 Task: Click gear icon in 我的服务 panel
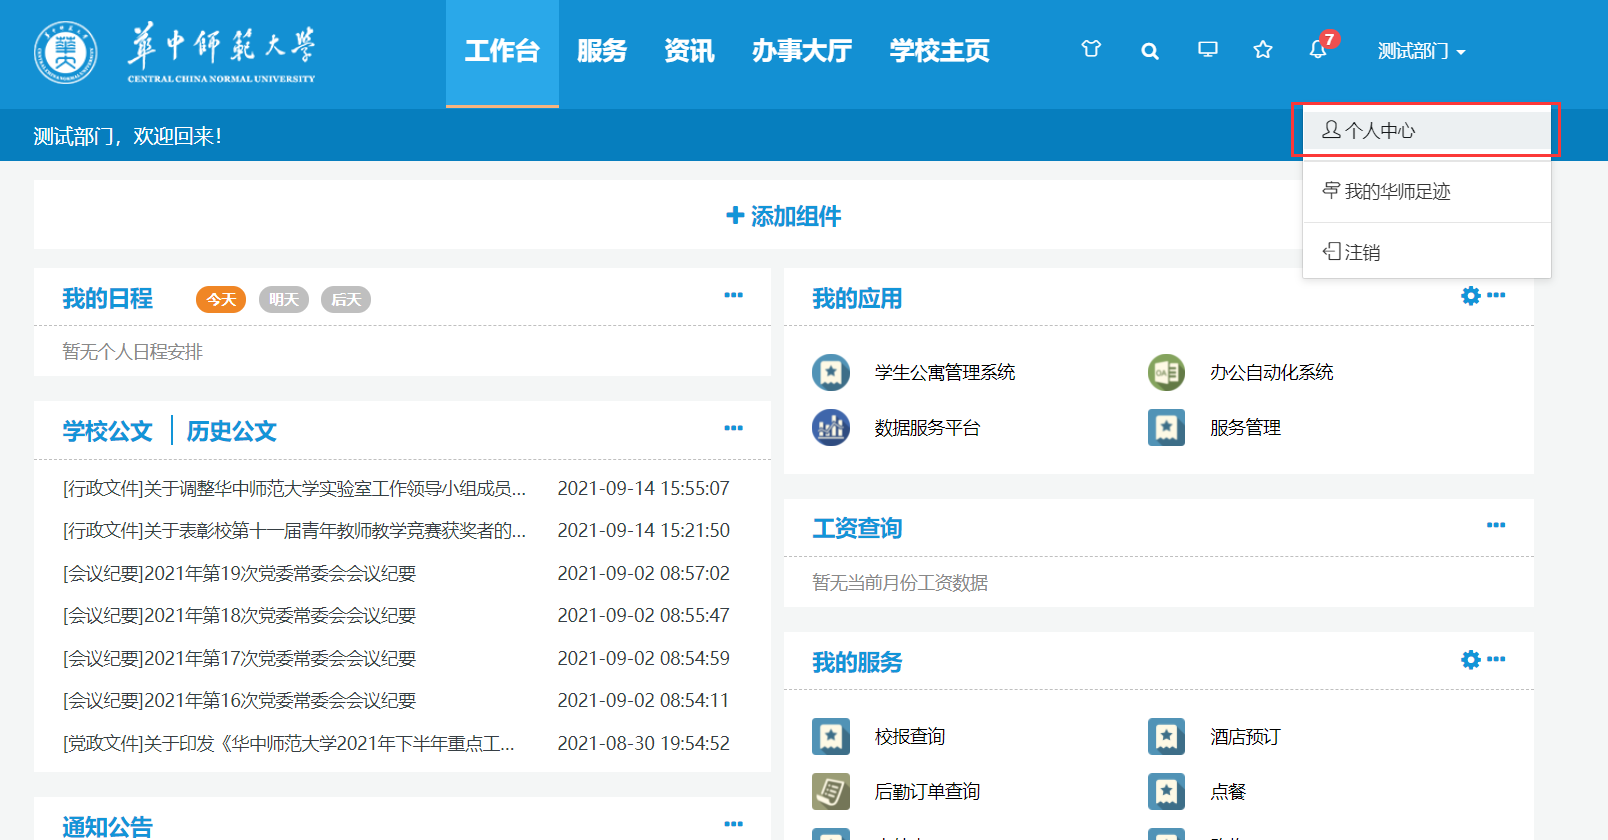[1470, 660]
